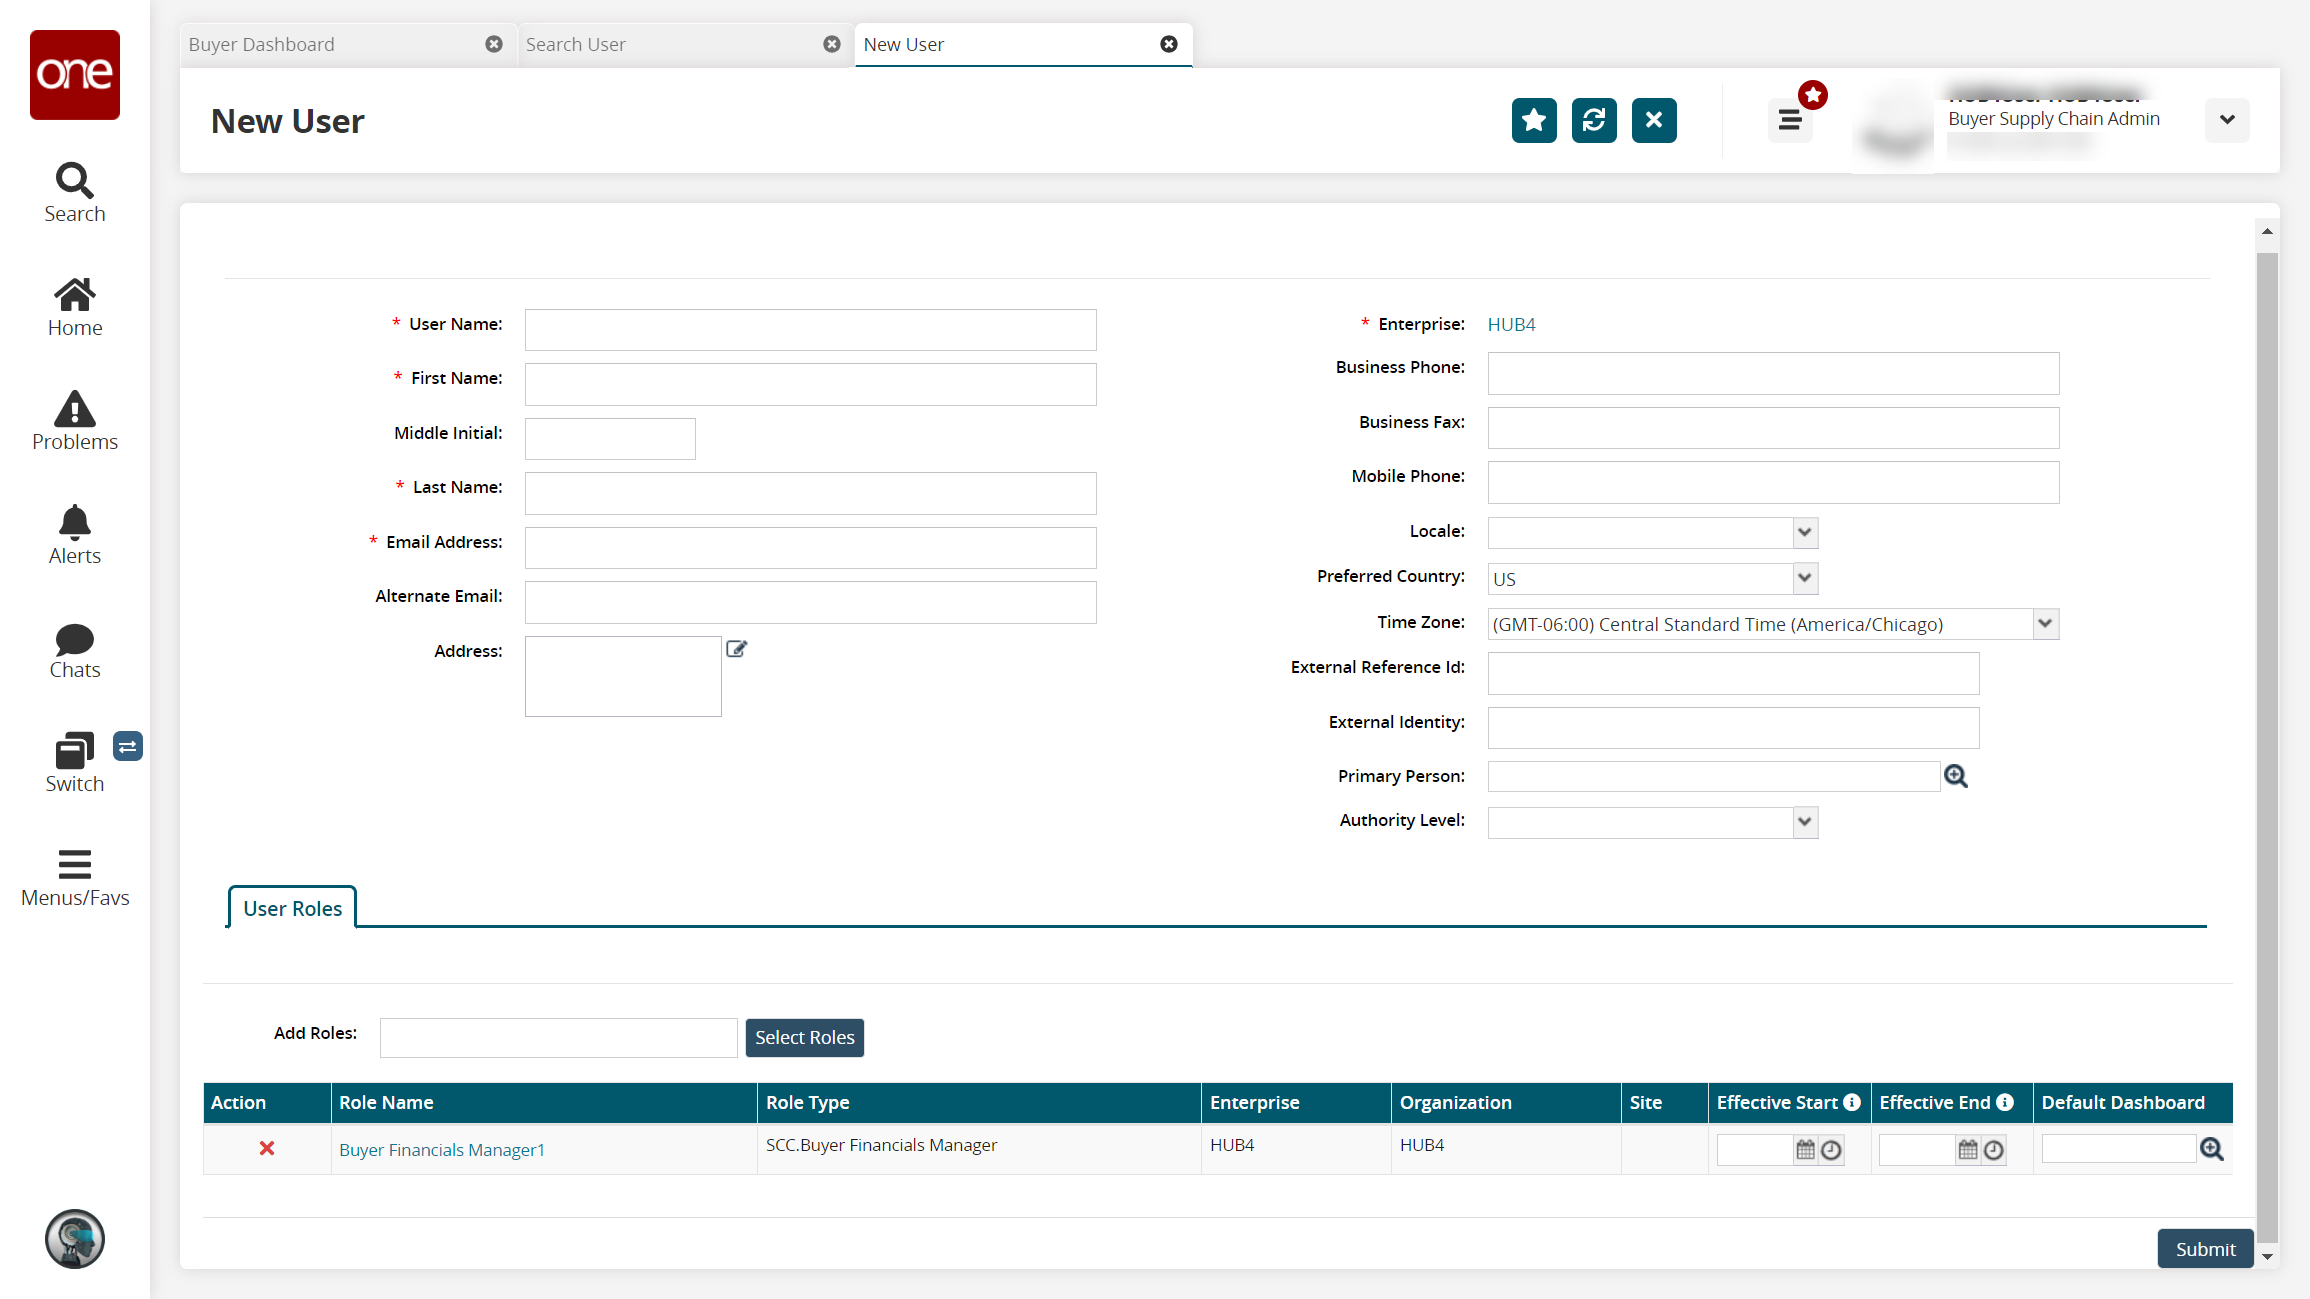Open Default Dashboard lookup magnifier
The image size is (2310, 1299).
[2212, 1149]
